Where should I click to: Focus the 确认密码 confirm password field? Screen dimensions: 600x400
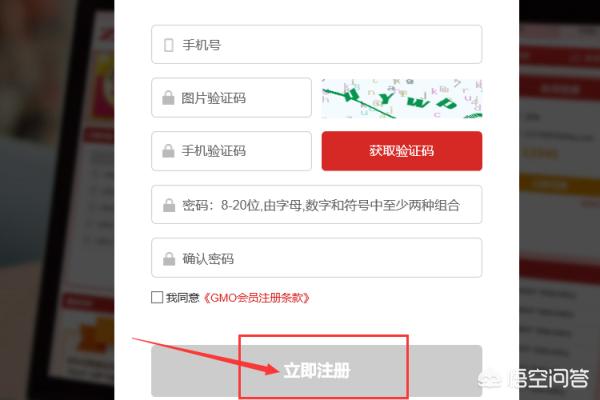click(316, 258)
